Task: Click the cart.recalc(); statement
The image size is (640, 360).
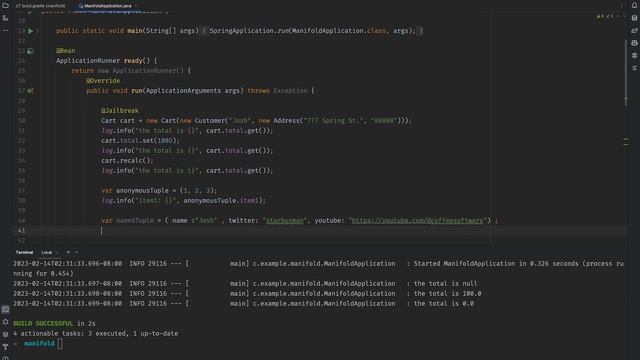Action: 127,160
